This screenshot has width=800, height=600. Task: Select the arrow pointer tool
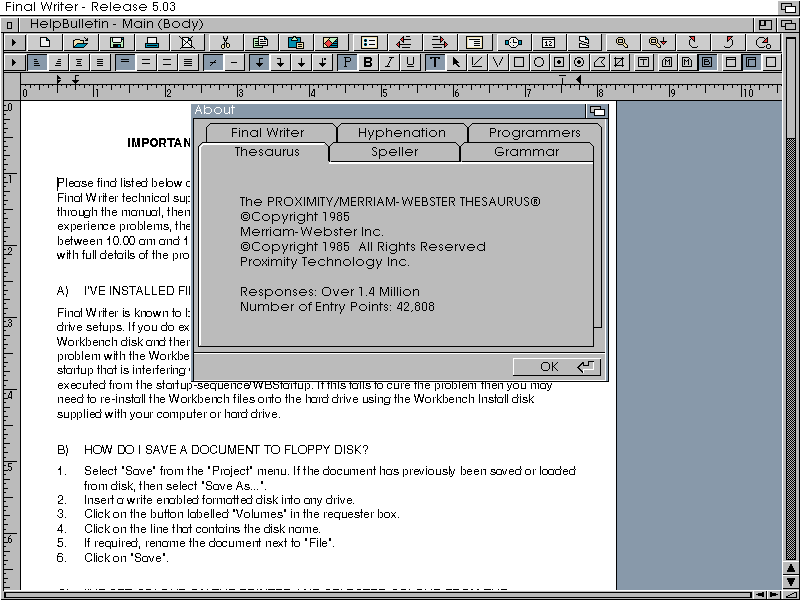[x=456, y=62]
